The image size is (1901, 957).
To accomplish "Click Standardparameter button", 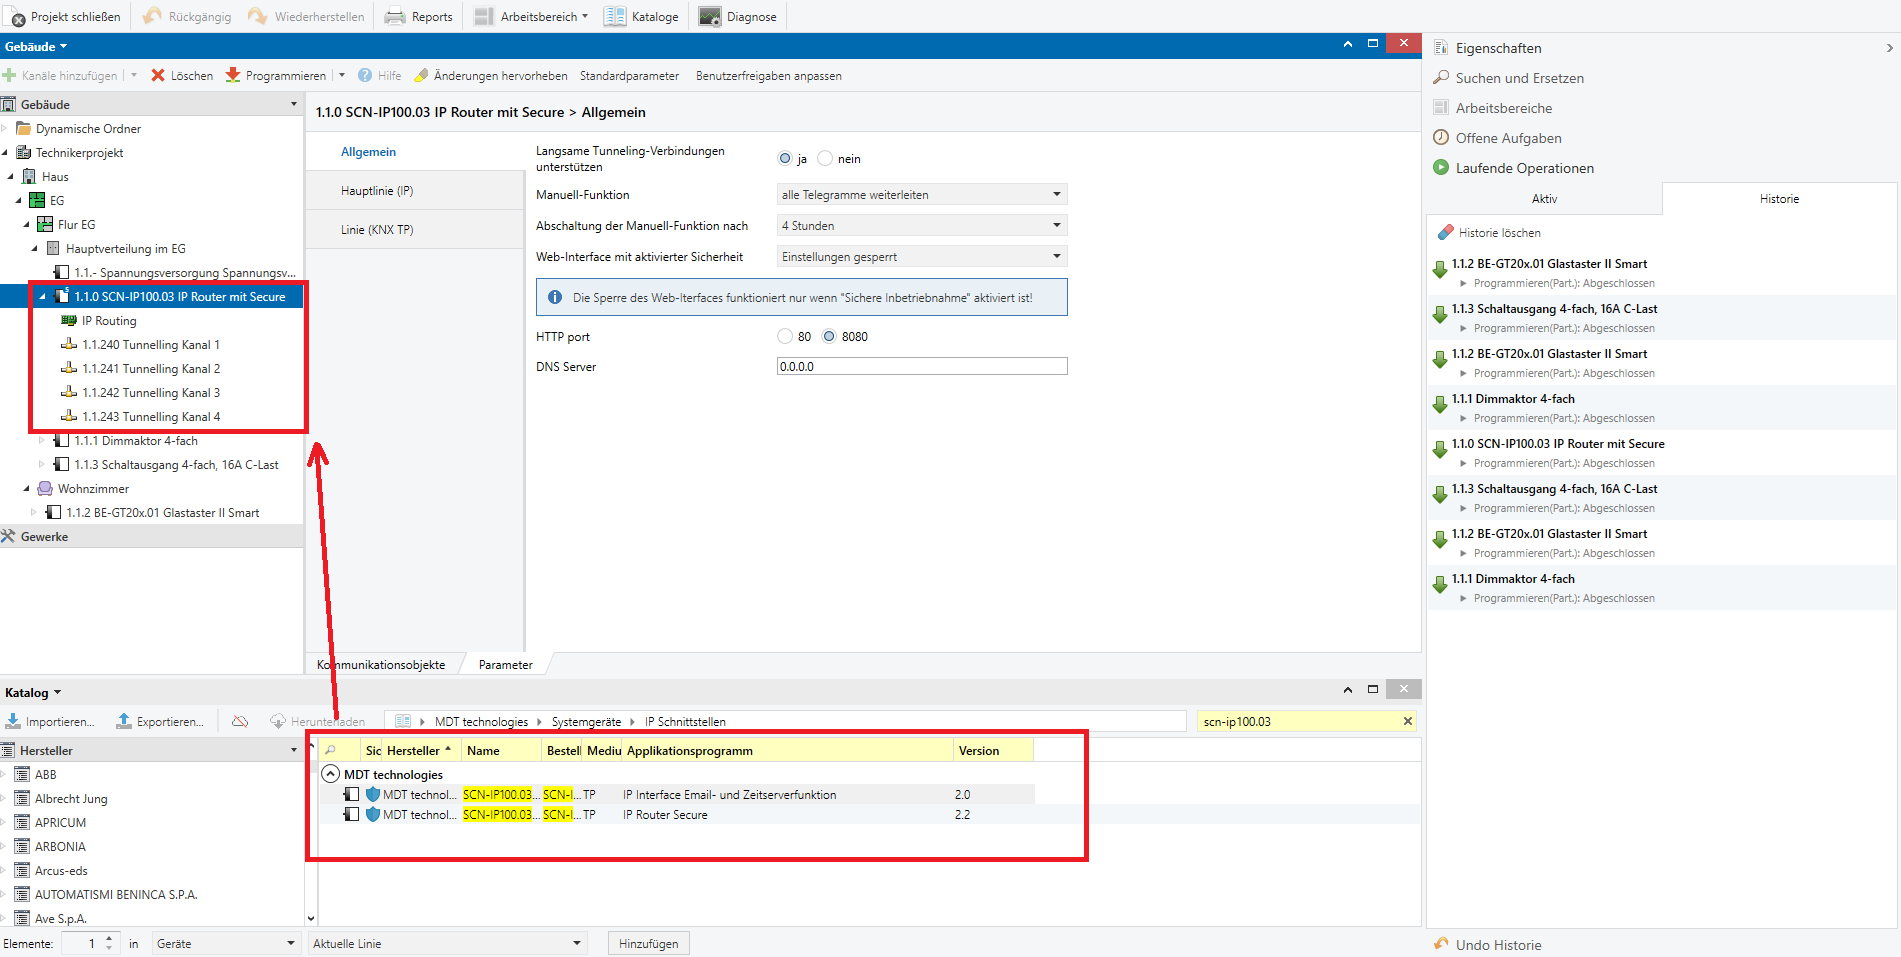I will click(629, 75).
